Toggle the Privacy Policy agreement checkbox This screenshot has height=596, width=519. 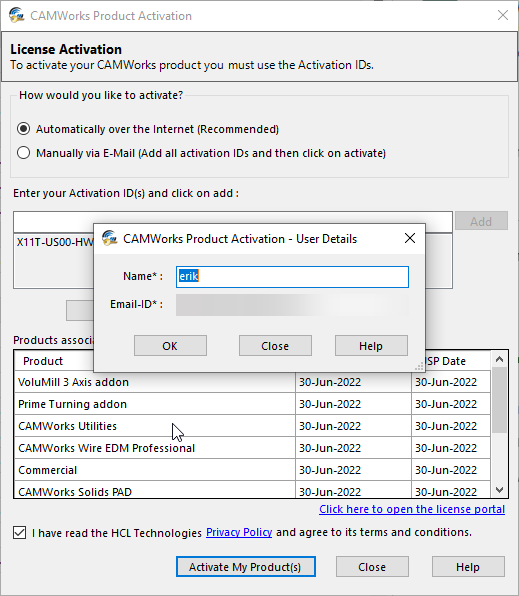pyautogui.click(x=19, y=533)
